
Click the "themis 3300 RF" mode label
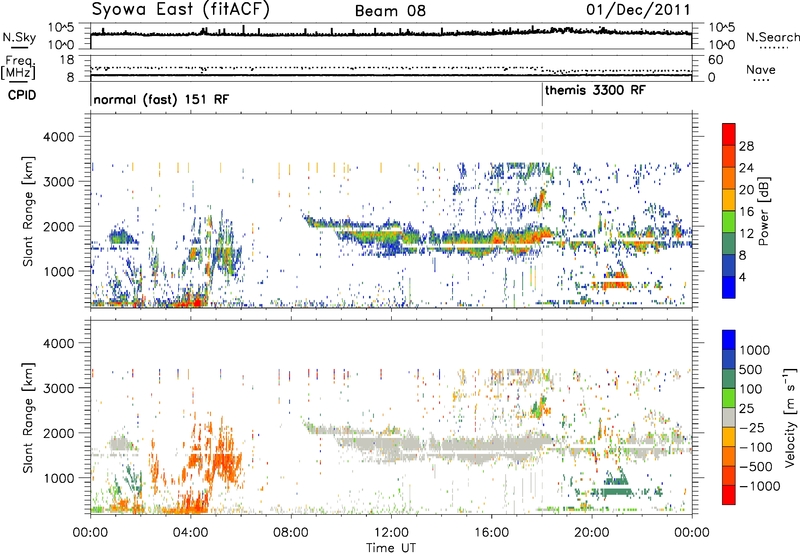click(595, 90)
